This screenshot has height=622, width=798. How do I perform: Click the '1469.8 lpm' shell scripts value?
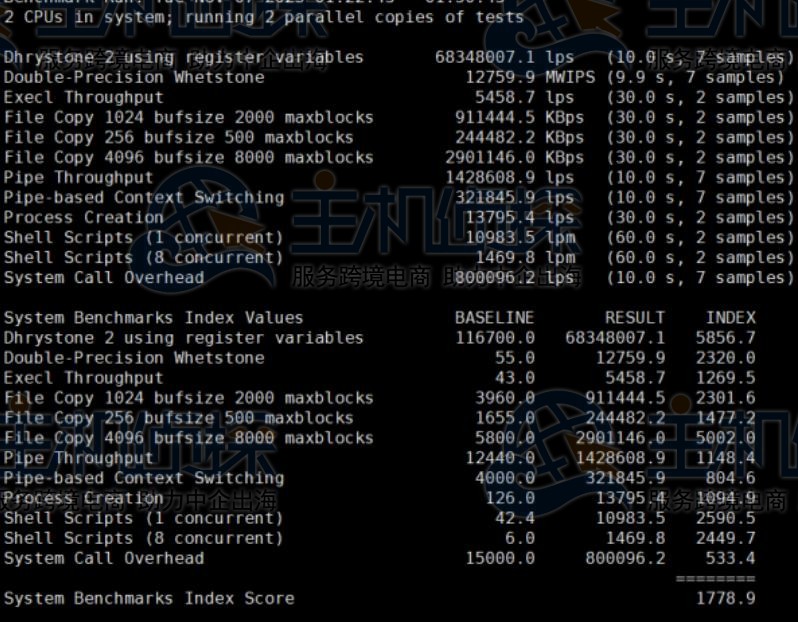525,258
